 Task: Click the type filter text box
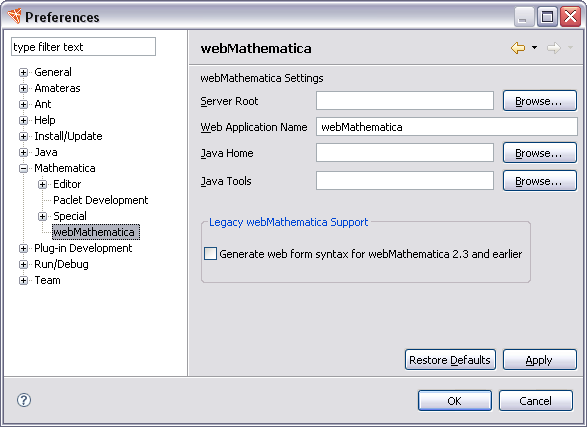(83, 47)
